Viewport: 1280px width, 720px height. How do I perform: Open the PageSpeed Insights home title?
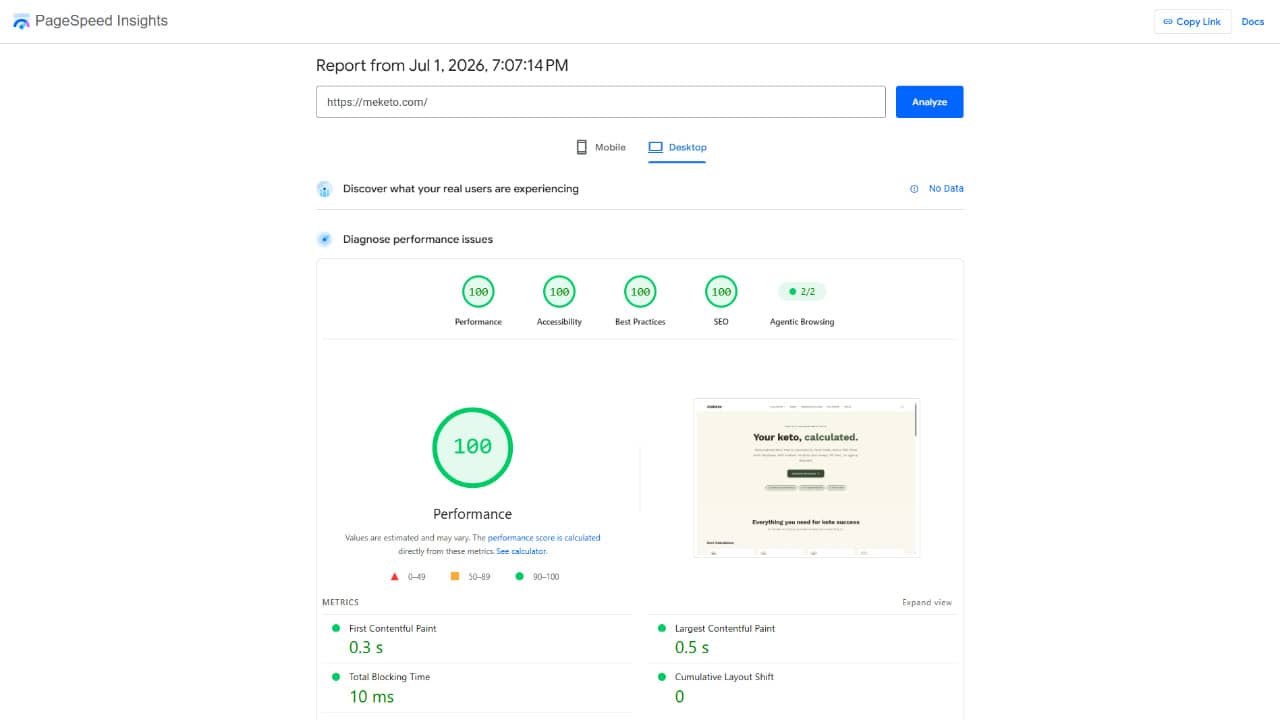(101, 21)
